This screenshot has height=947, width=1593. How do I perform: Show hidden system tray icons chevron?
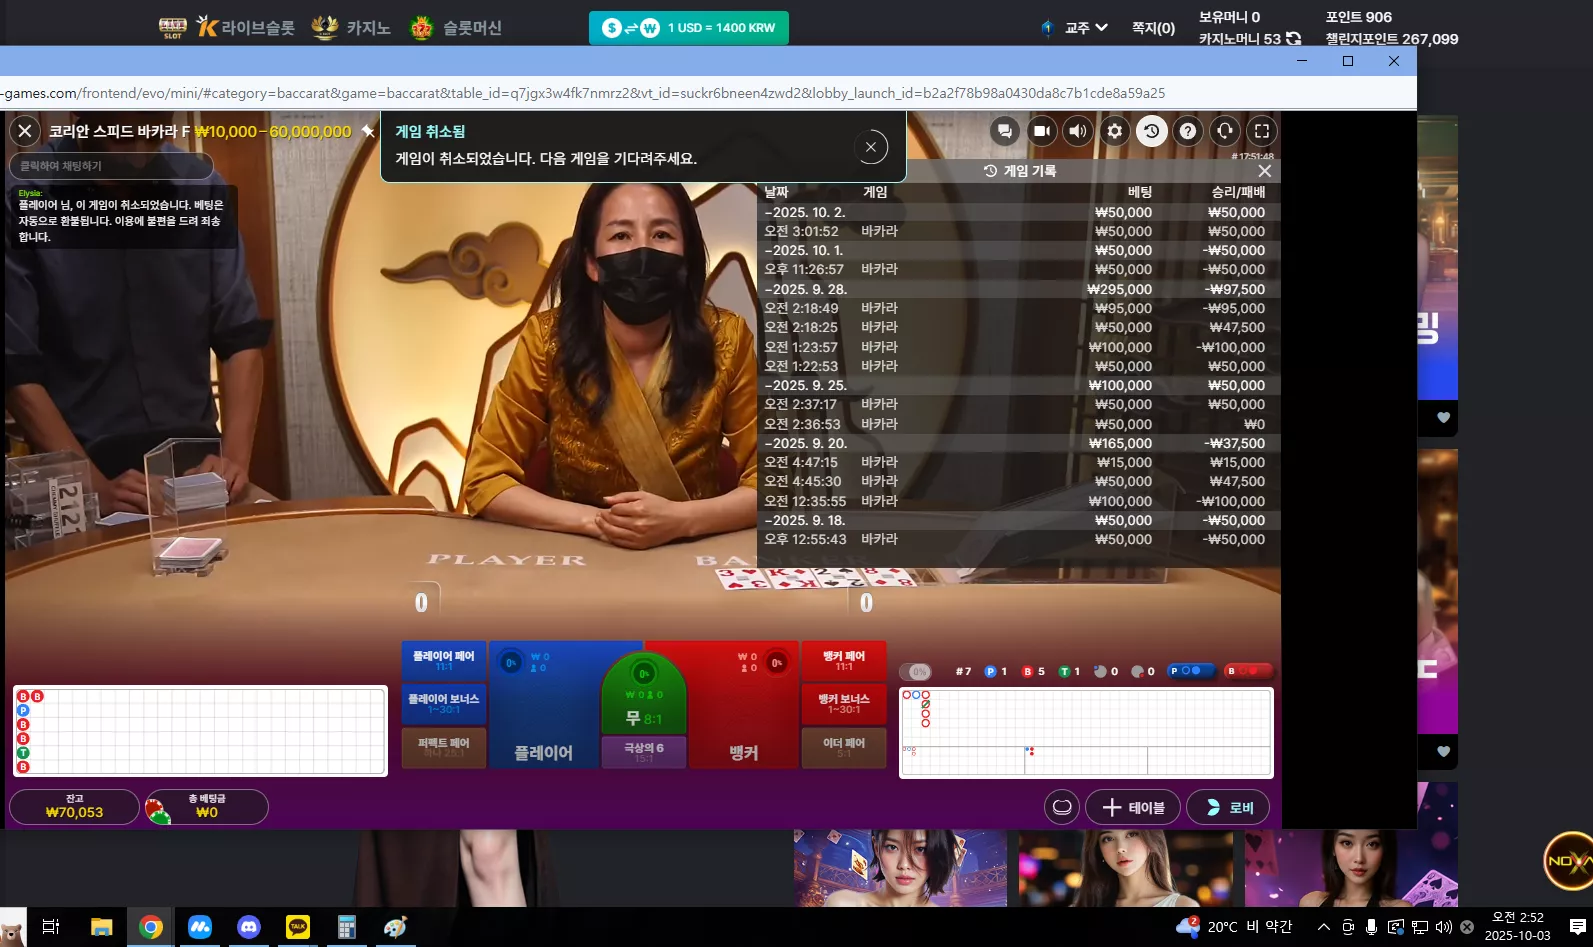pos(1324,927)
